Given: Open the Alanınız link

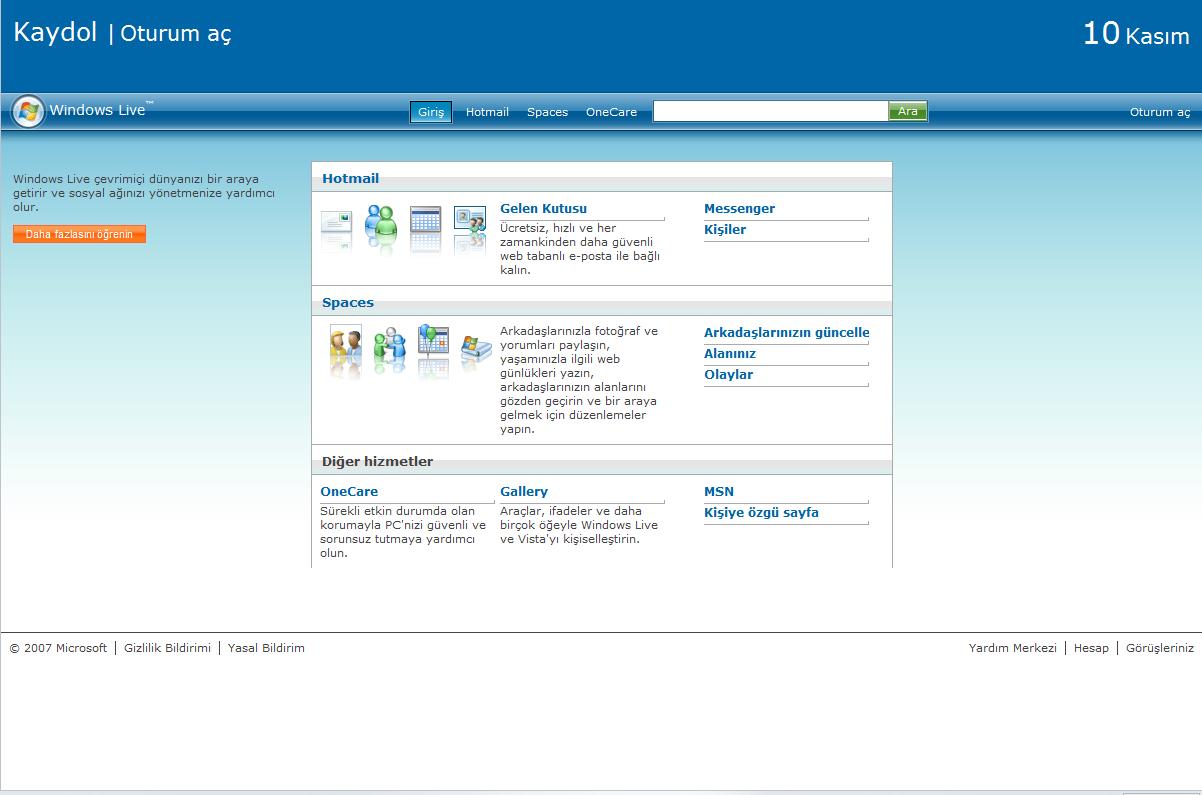Looking at the screenshot, I should click(x=730, y=354).
